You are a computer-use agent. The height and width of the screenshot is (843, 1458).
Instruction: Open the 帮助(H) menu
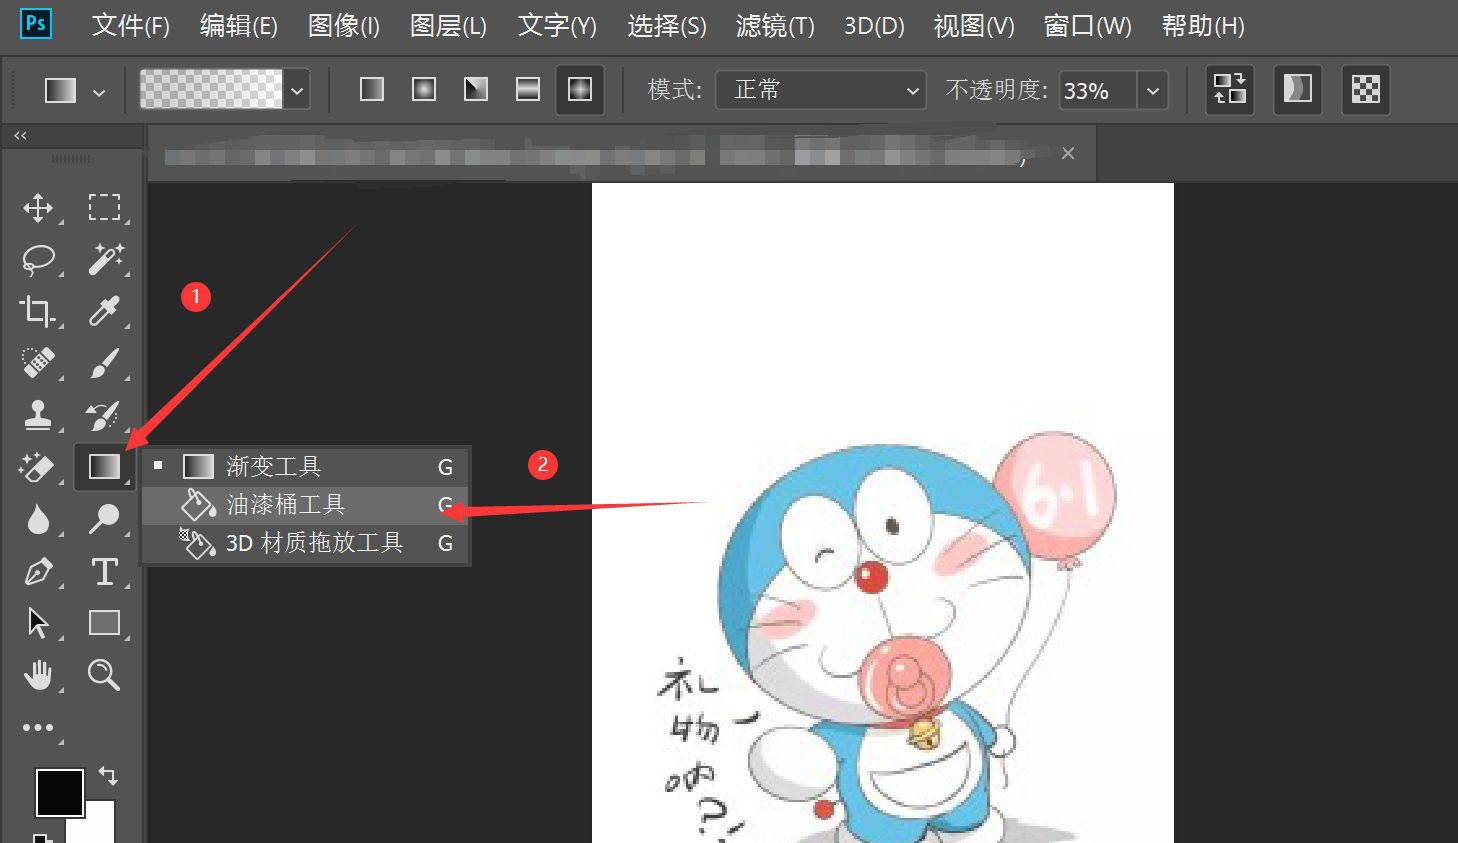coord(1203,25)
